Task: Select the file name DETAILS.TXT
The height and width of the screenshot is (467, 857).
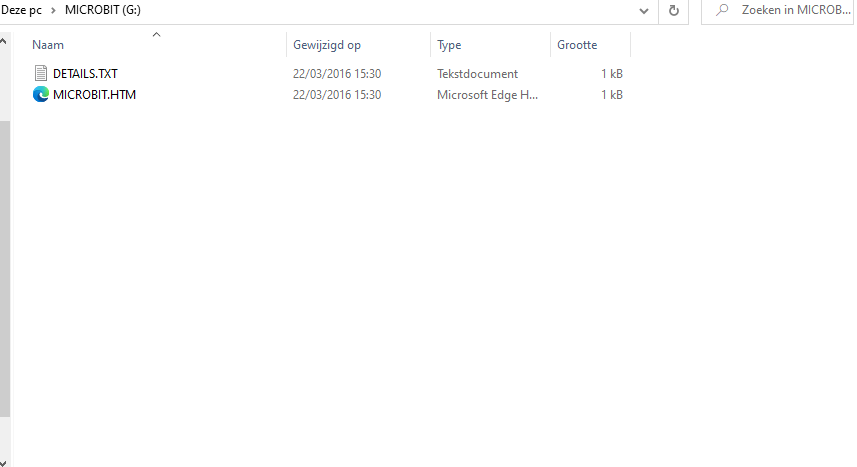Action: pyautogui.click(x=85, y=73)
